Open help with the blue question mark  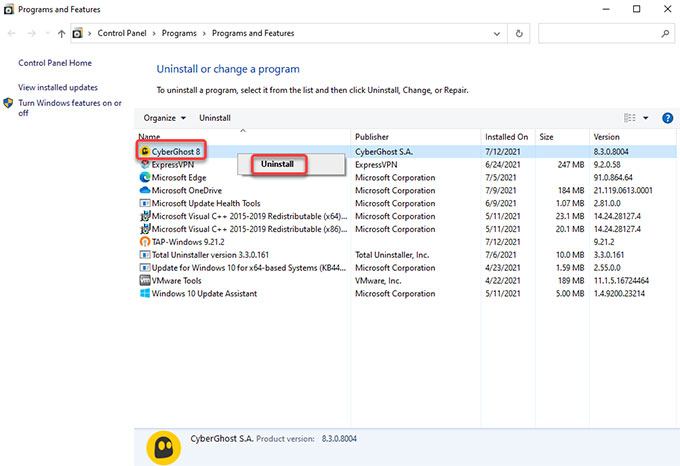point(667,118)
